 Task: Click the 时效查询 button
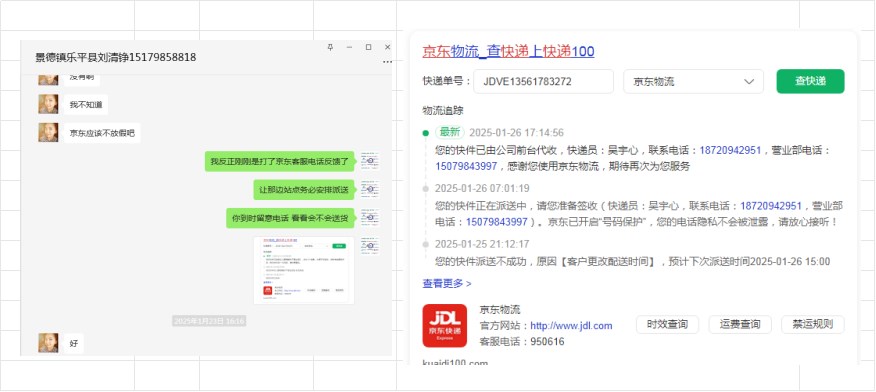tap(667, 324)
